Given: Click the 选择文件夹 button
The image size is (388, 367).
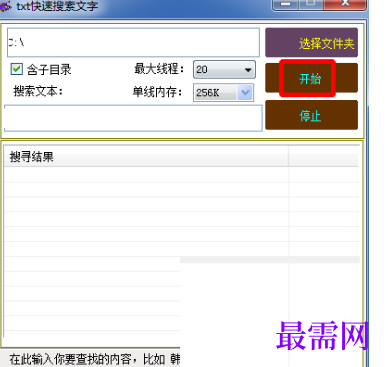Looking at the screenshot, I should (x=311, y=43).
